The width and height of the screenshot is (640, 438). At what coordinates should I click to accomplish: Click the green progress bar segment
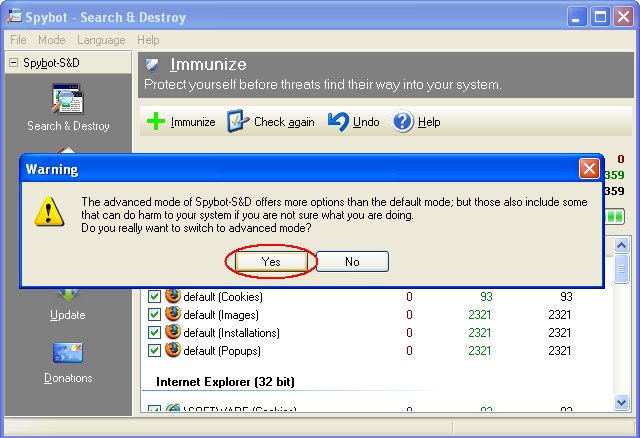pos(614,216)
